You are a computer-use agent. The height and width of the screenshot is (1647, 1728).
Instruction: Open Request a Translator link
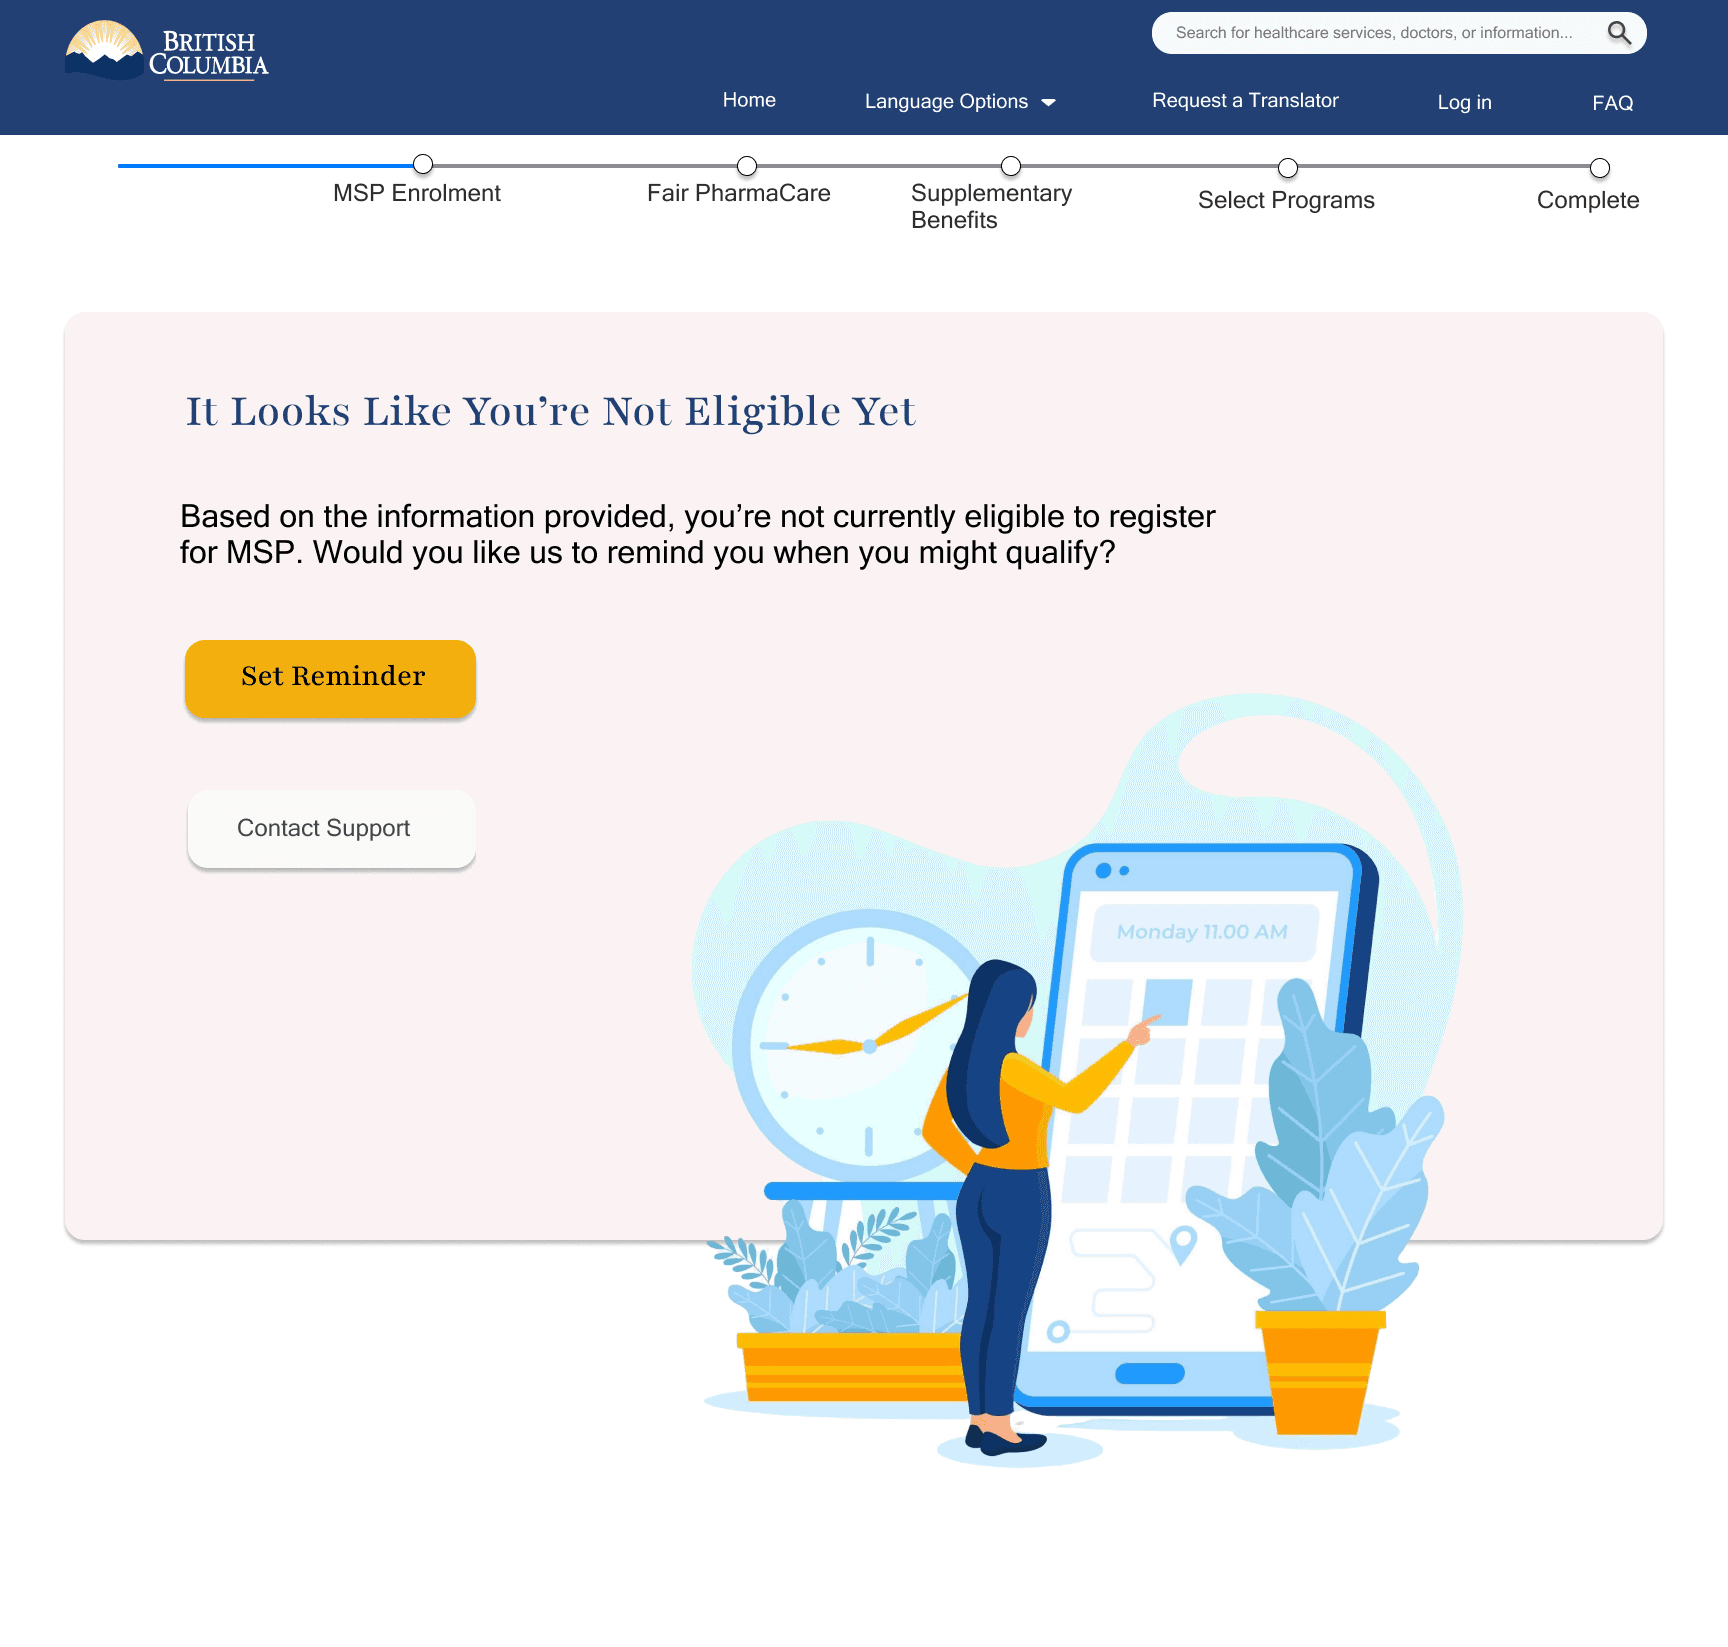click(1245, 100)
